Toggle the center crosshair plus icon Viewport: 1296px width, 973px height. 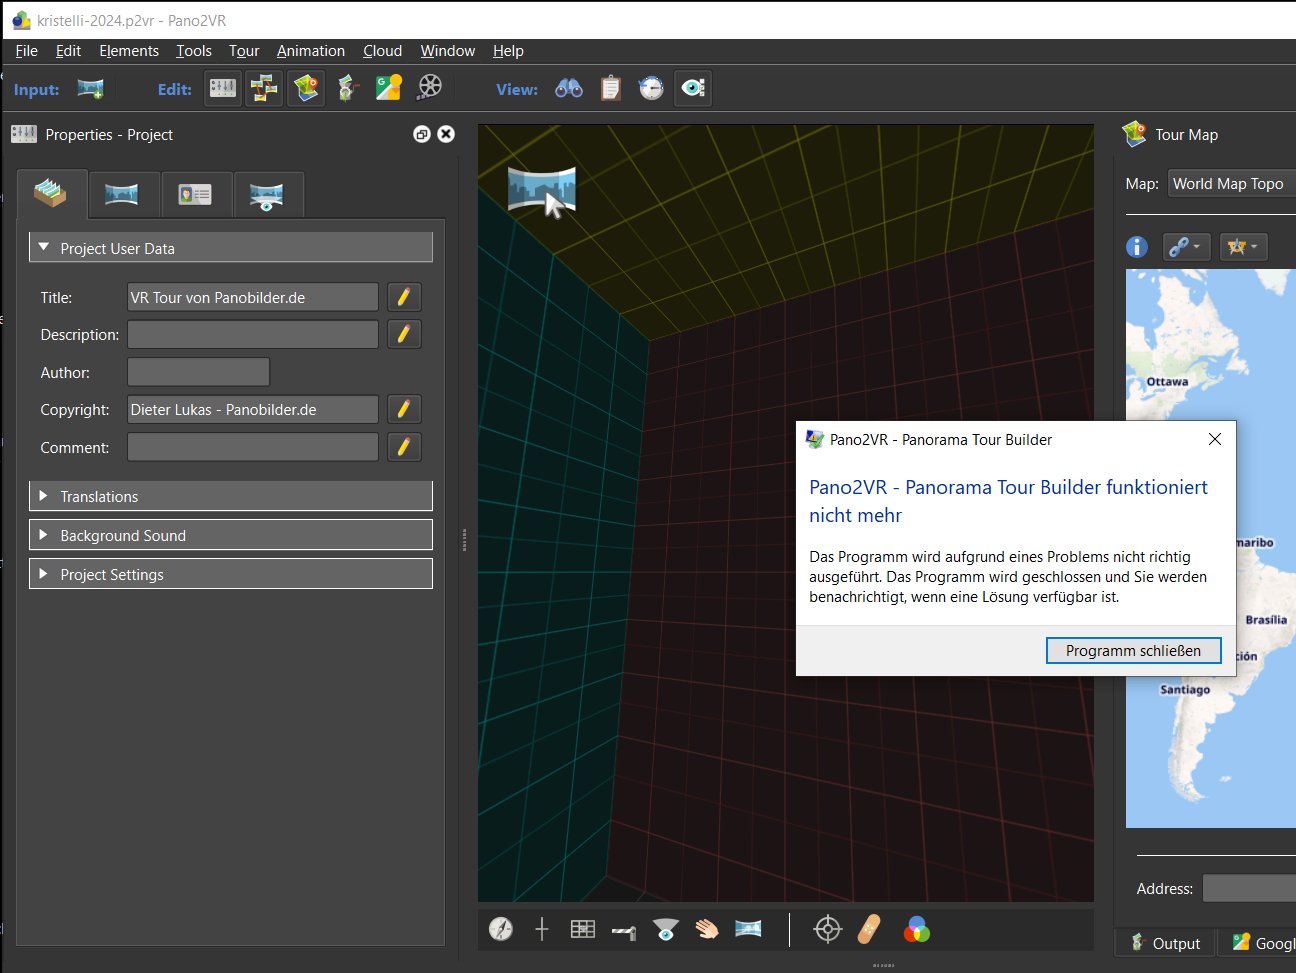pos(542,930)
